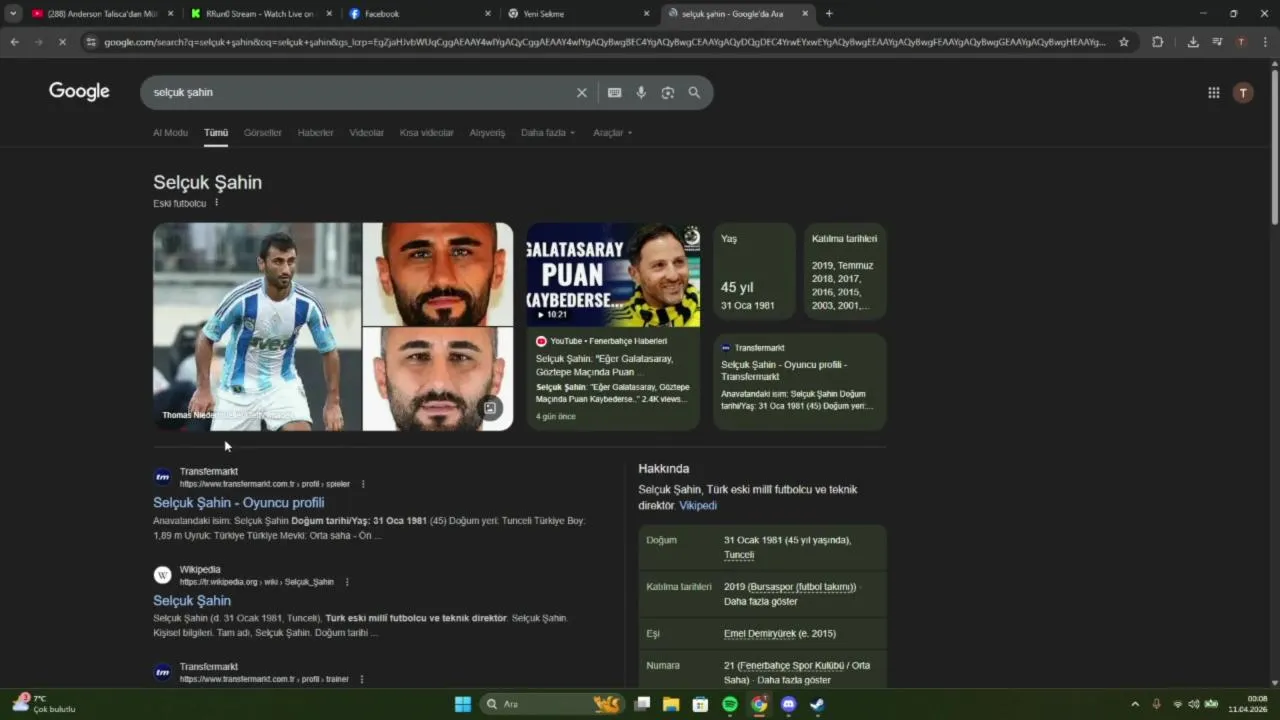Expand the Daha fazla search menu
1280x720 pixels.
[548, 133]
